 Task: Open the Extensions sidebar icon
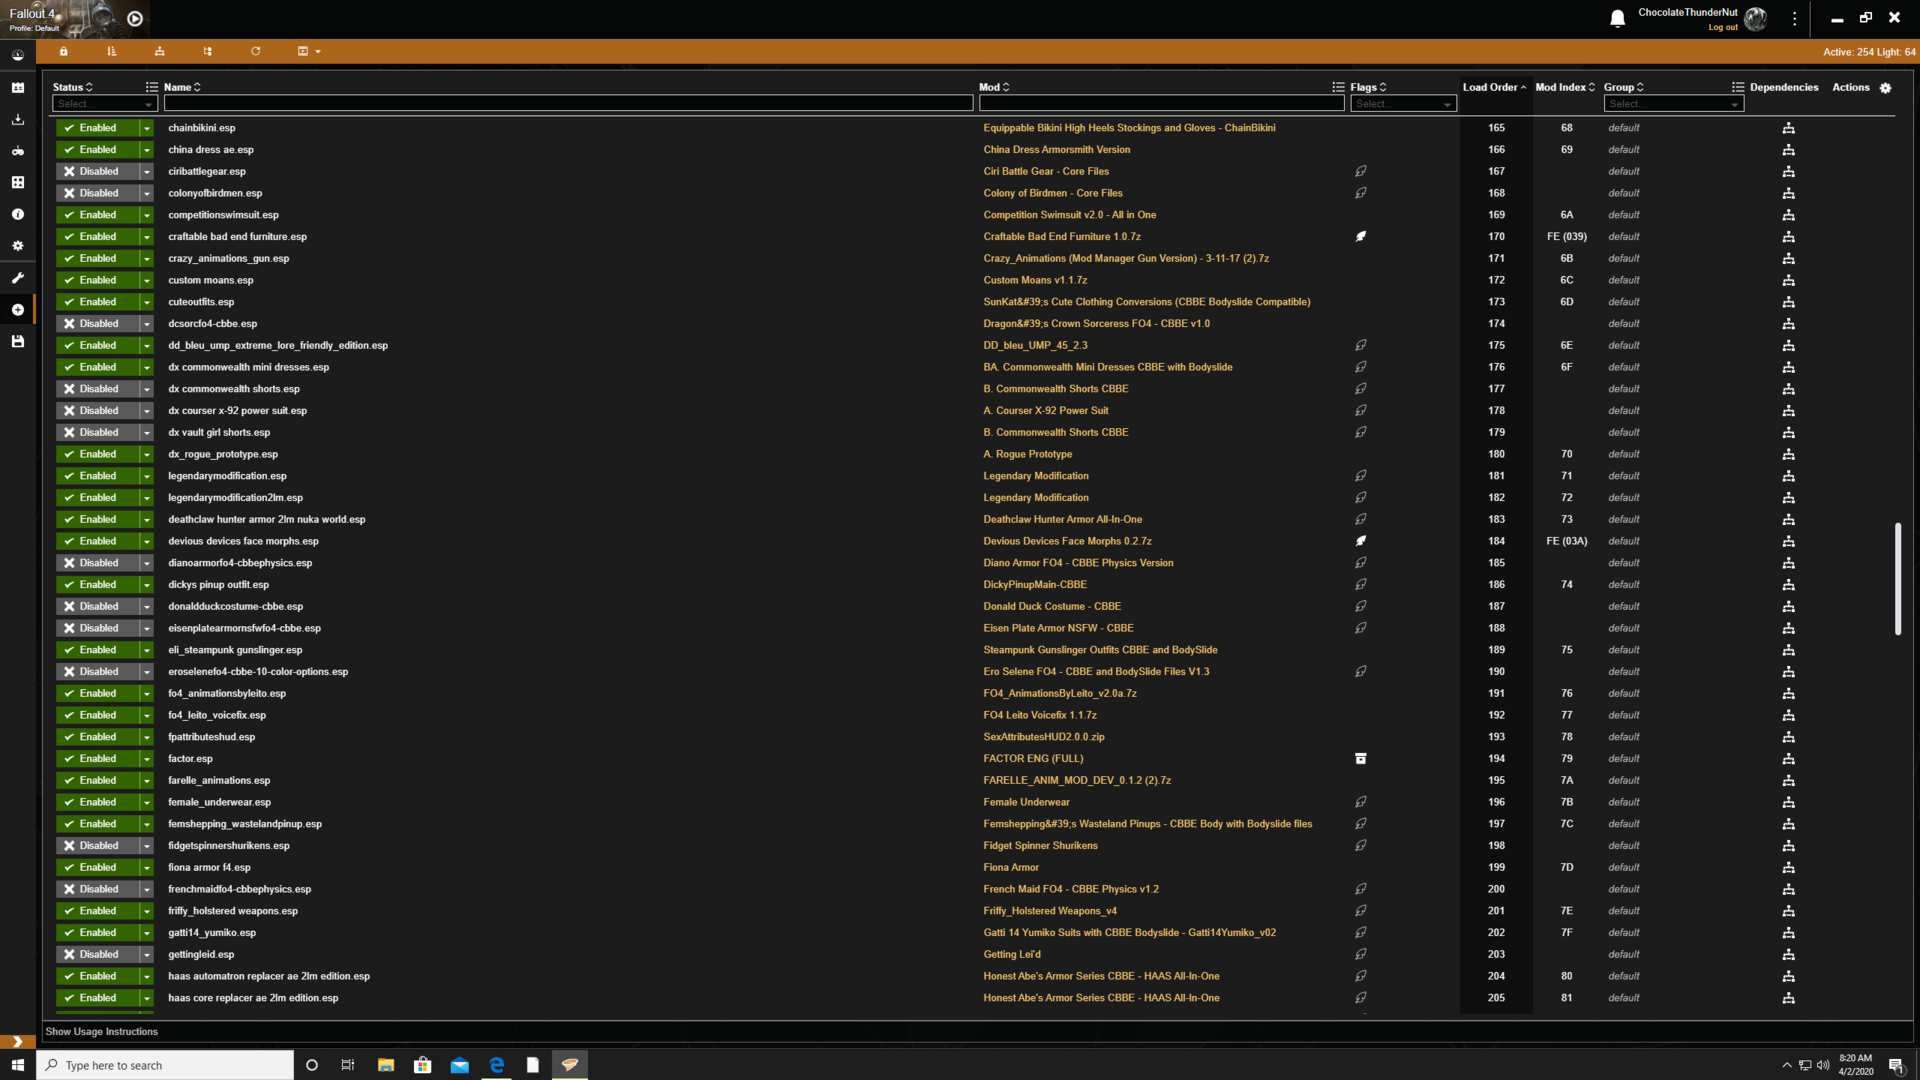18,183
